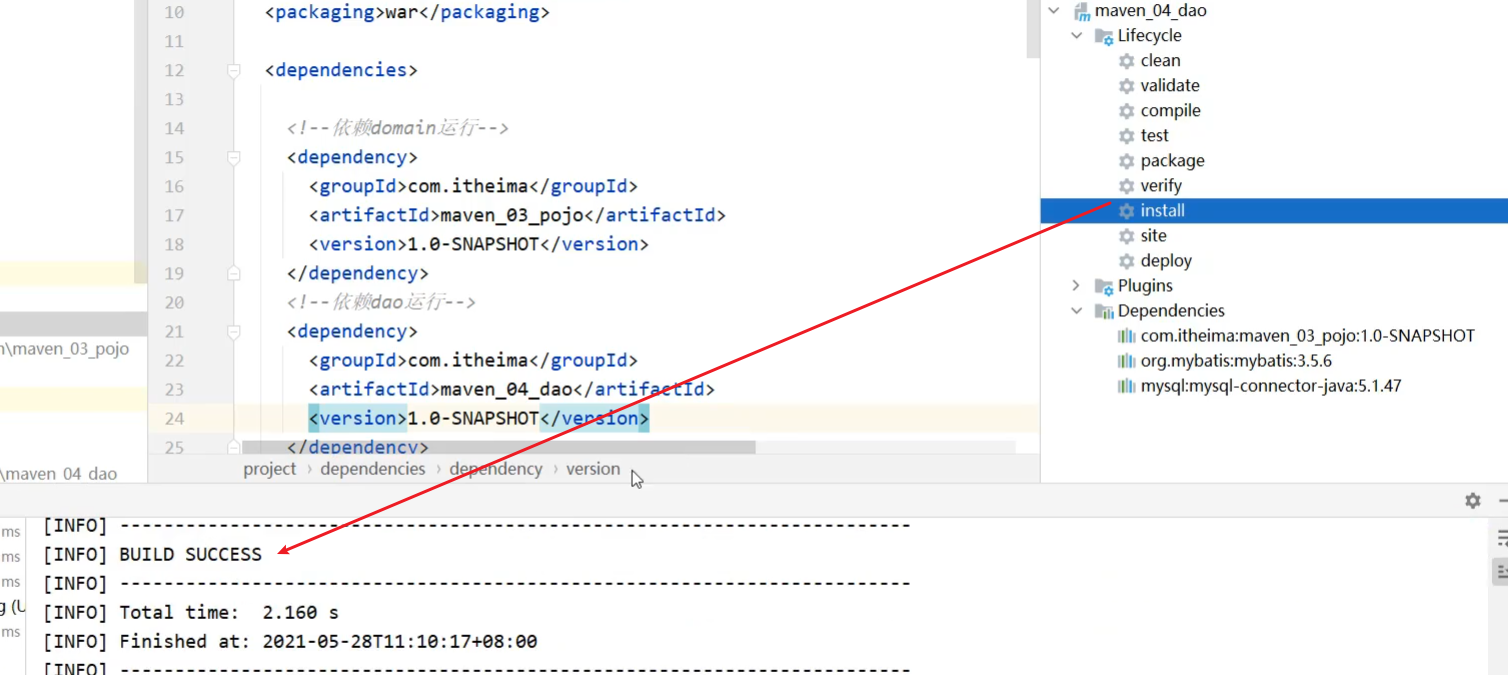
Task: Click the gear icon beside the clean goal
Action: click(x=1126, y=61)
